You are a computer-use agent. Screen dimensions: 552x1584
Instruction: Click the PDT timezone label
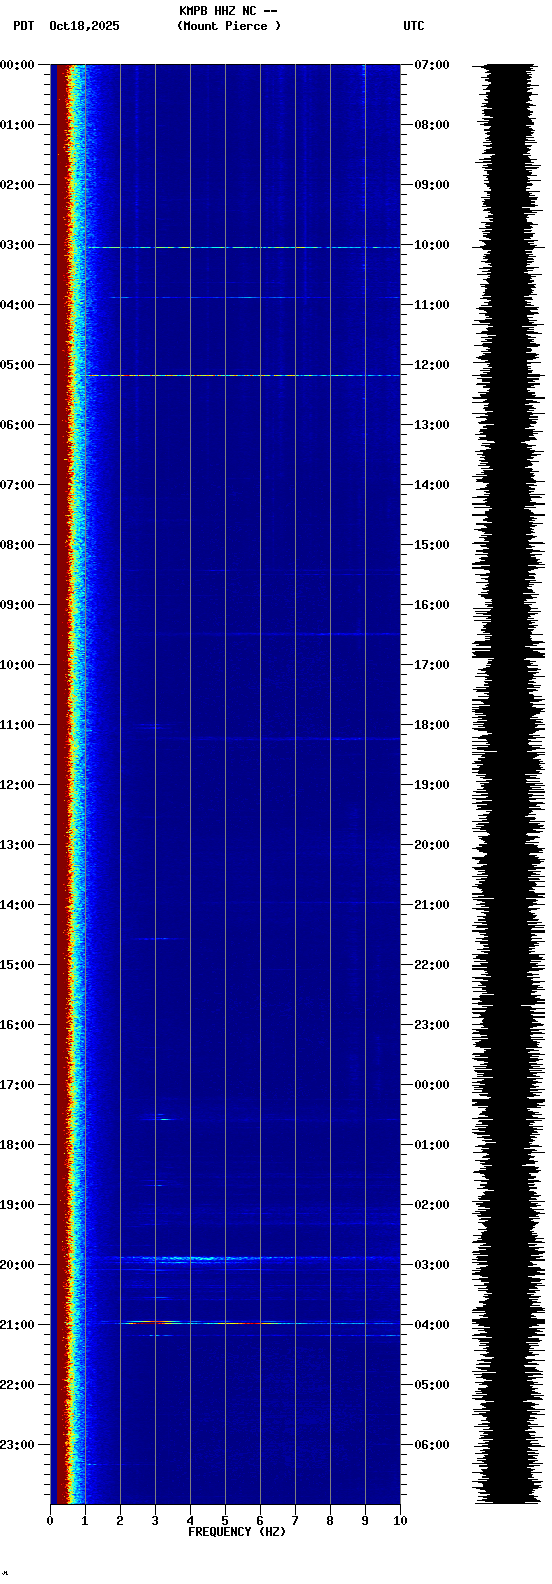coord(23,26)
